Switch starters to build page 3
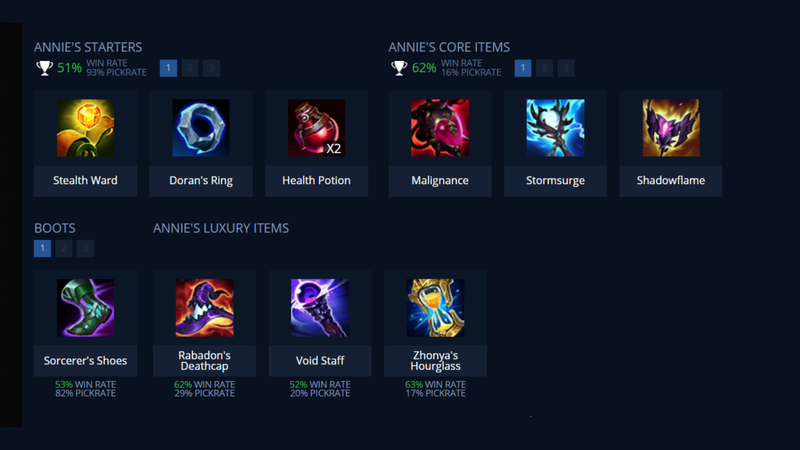 point(211,68)
